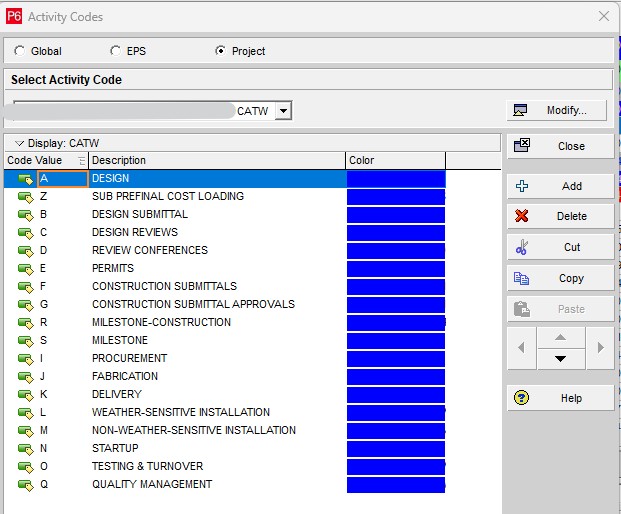Select the Global radio button
Screen dimensions: 621x514
tap(20, 51)
